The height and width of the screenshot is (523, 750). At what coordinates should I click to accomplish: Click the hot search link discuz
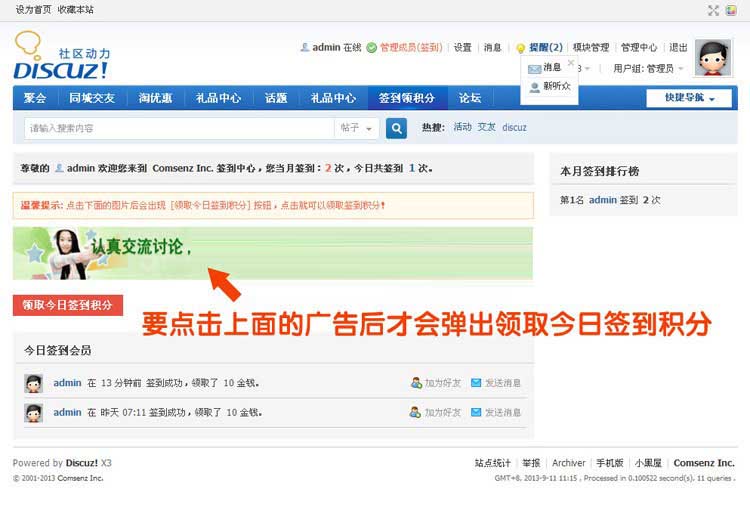click(x=514, y=128)
